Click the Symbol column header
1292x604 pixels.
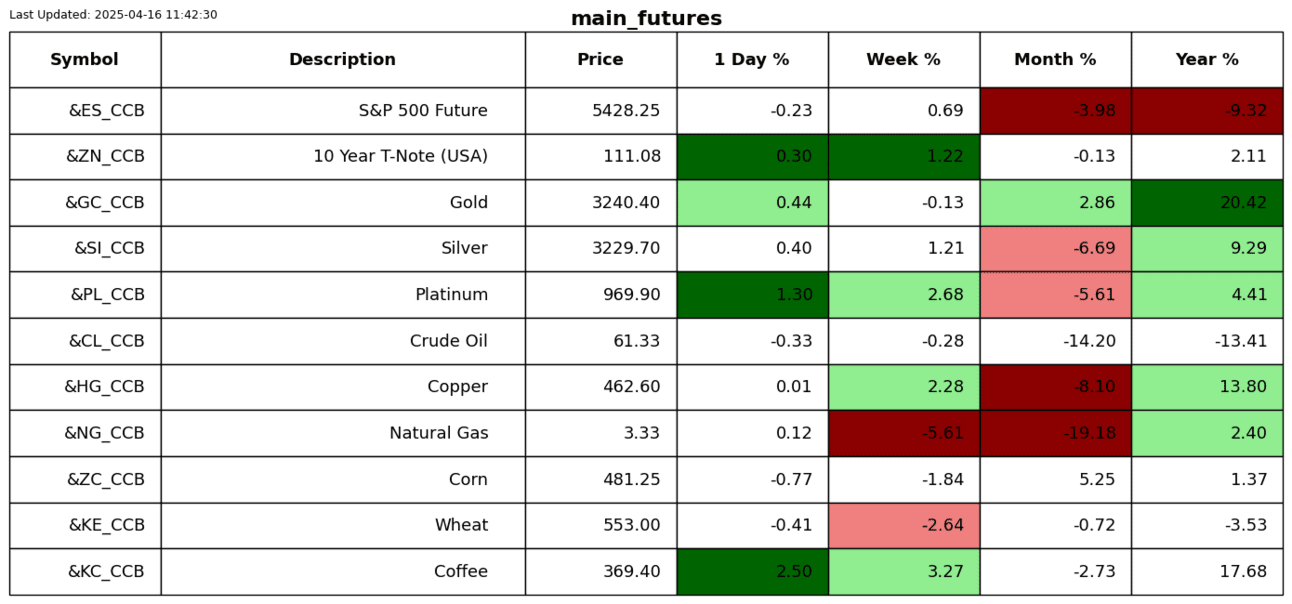84,60
